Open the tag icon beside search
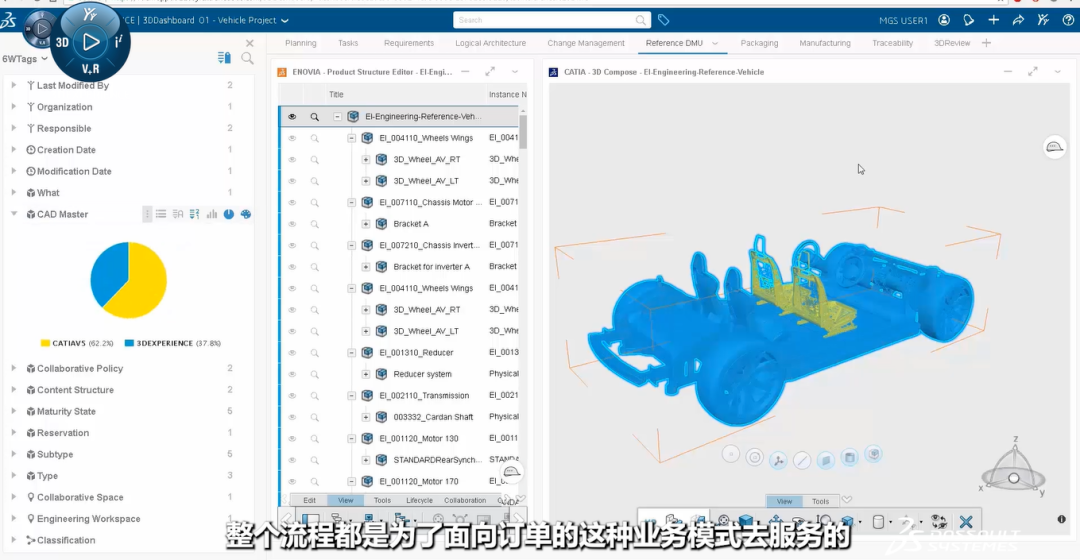Image resolution: width=1080 pixels, height=560 pixels. click(663, 20)
